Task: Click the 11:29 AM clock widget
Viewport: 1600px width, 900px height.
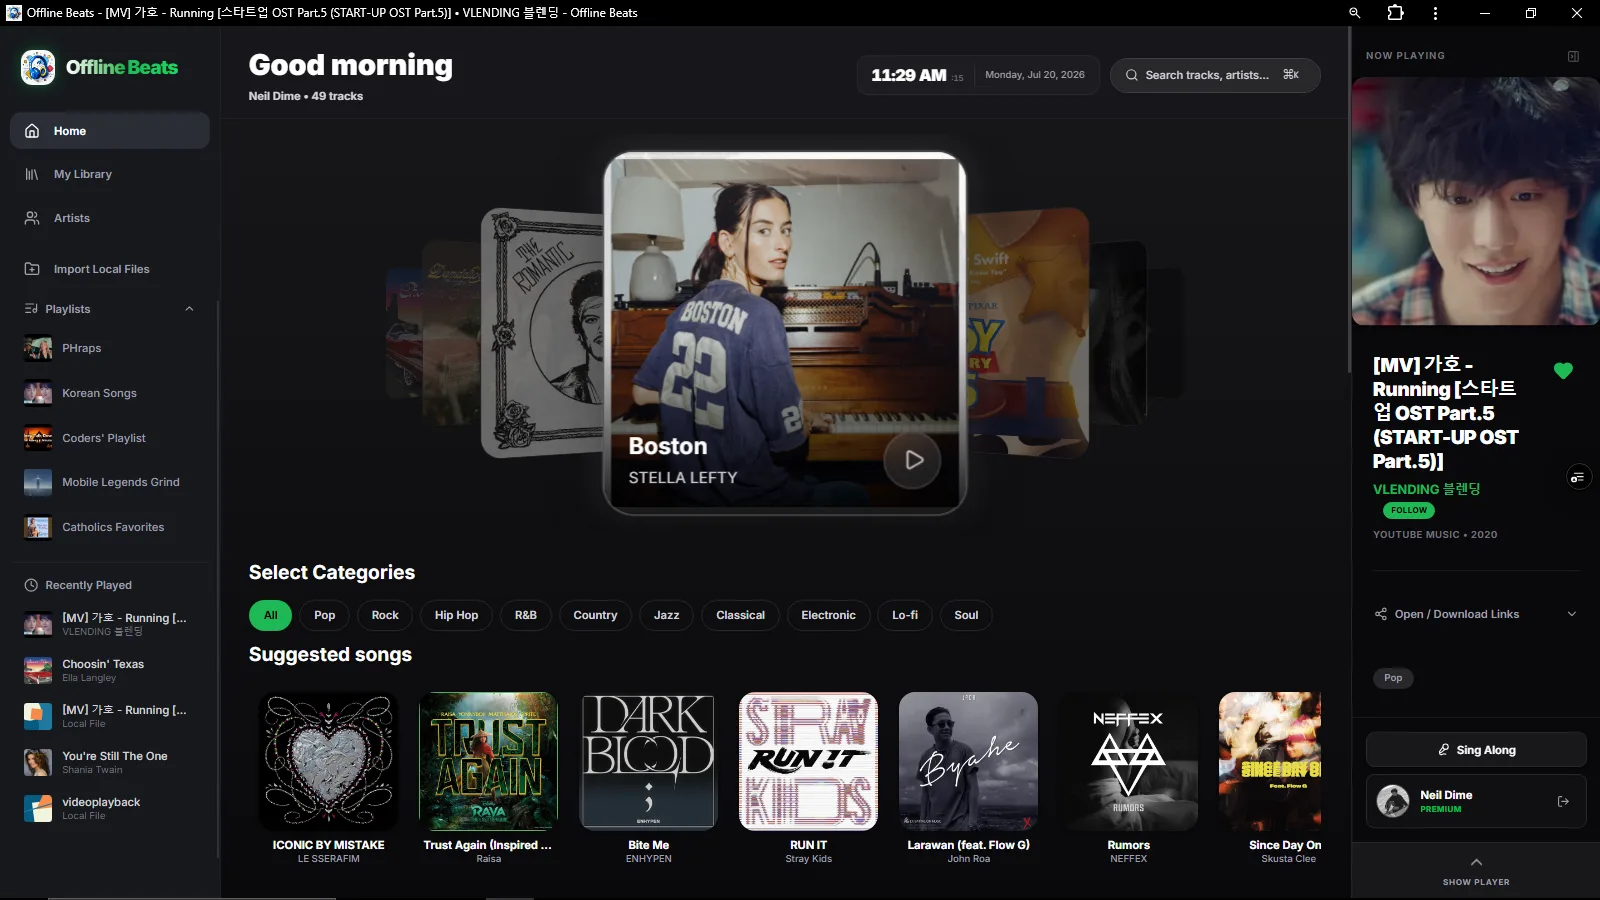Action: [978, 75]
